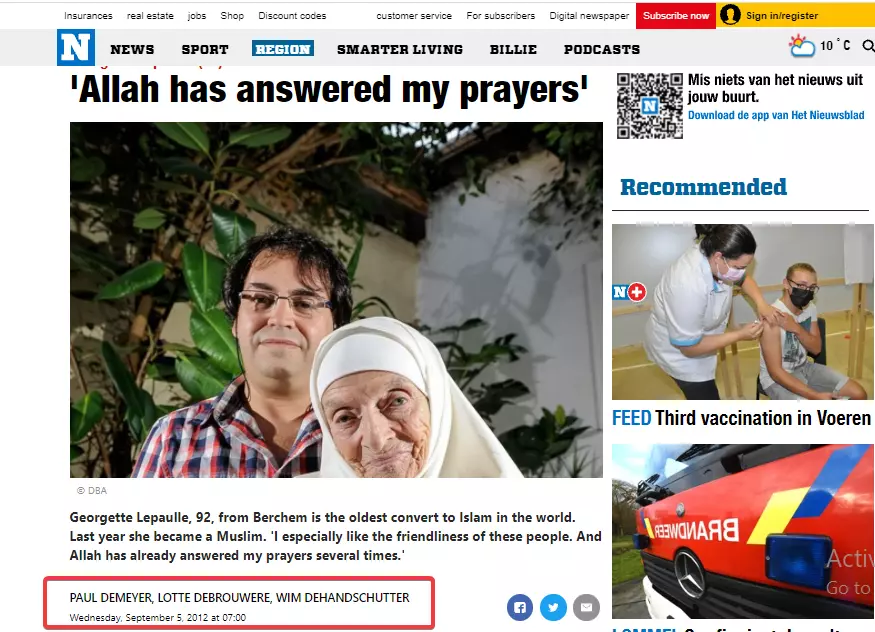Viewport: 875px width, 632px height.
Task: Share article by email icon
Action: (586, 607)
